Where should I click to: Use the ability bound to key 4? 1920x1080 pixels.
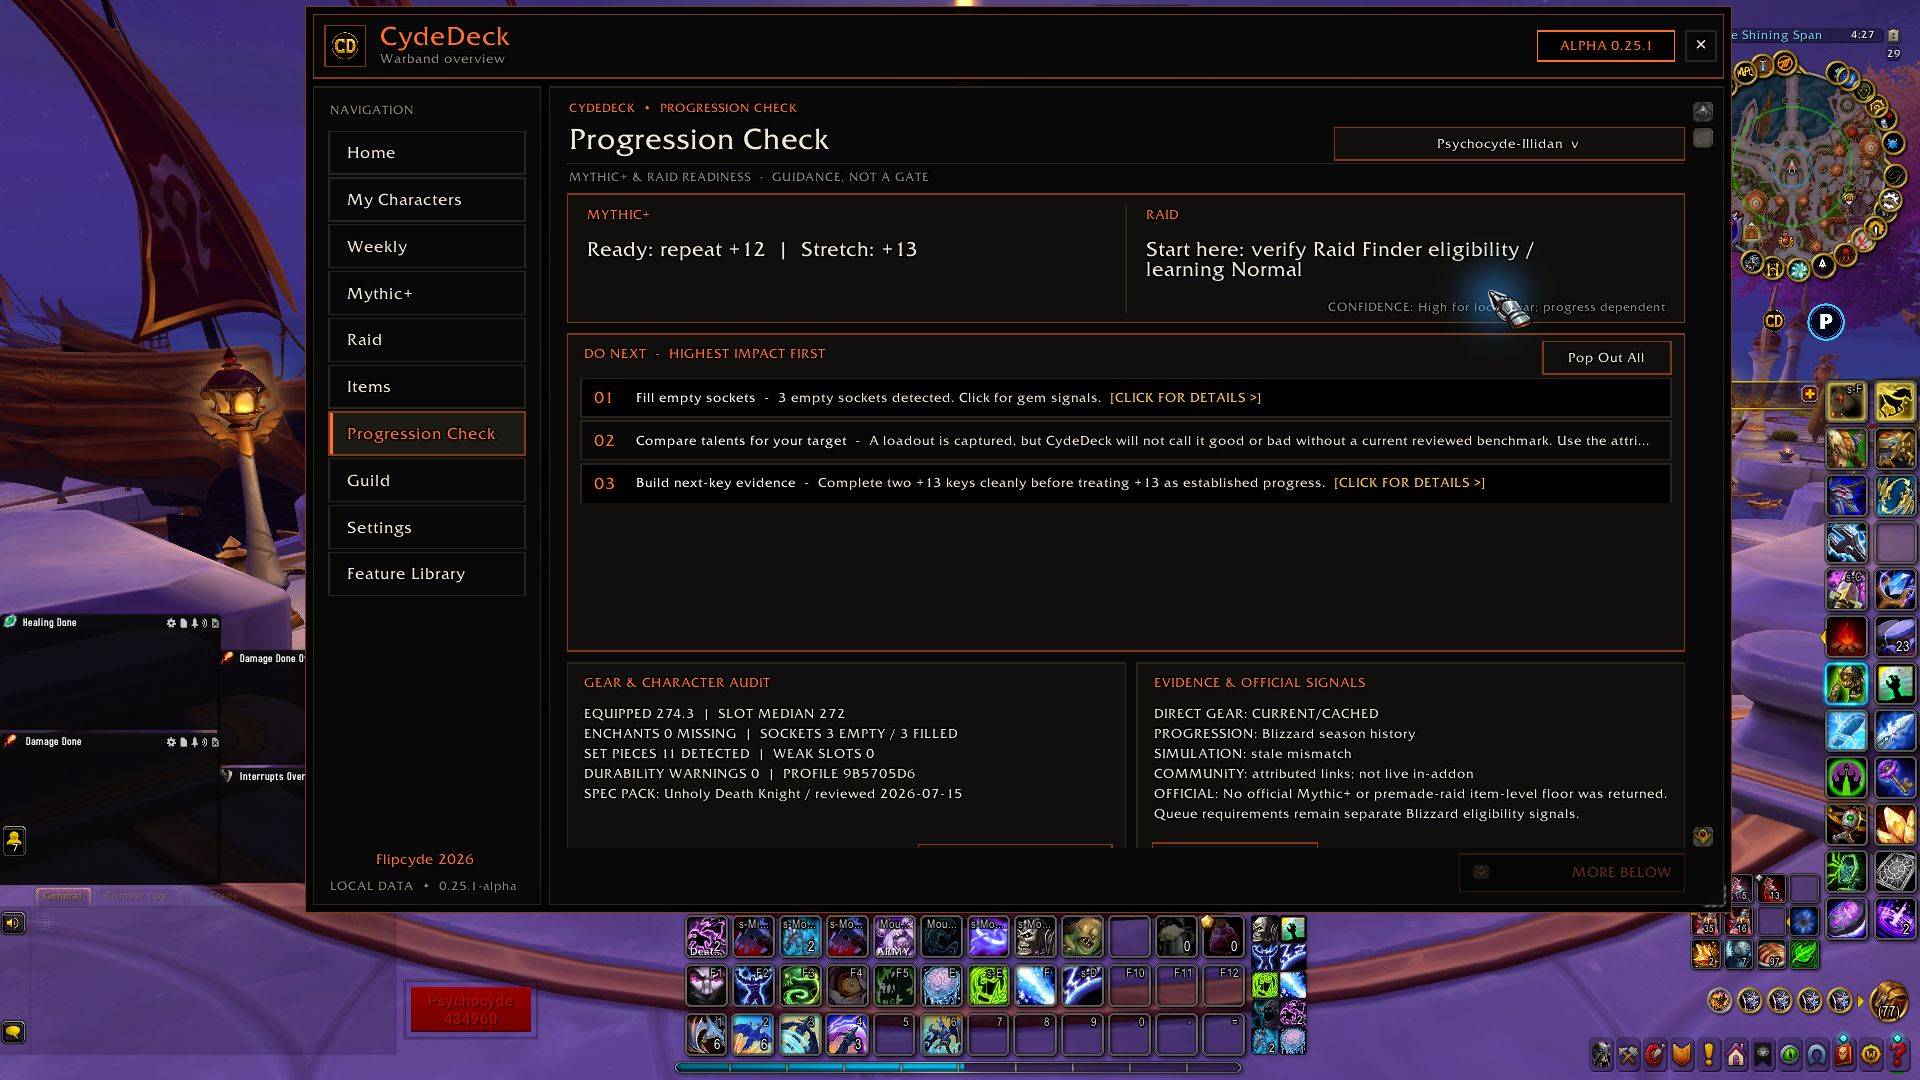pyautogui.click(x=847, y=1035)
